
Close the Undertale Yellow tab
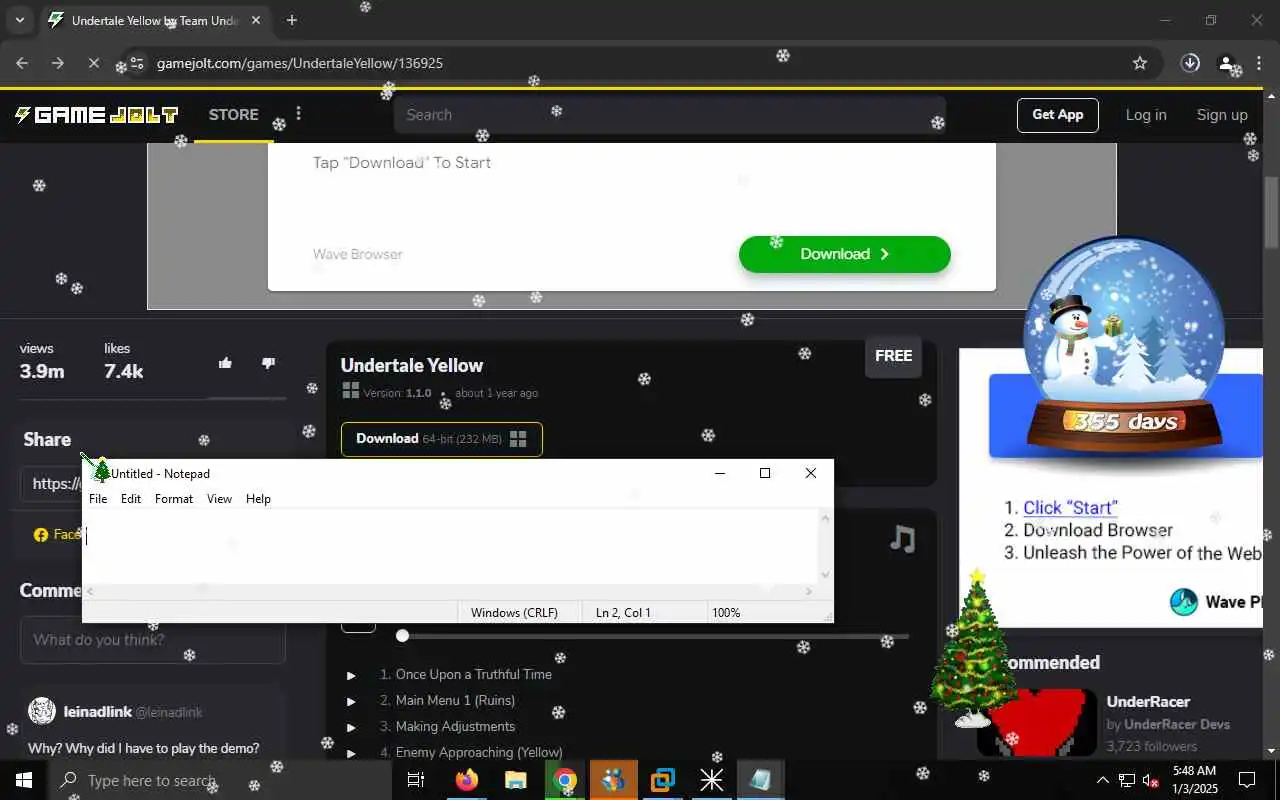click(256, 20)
